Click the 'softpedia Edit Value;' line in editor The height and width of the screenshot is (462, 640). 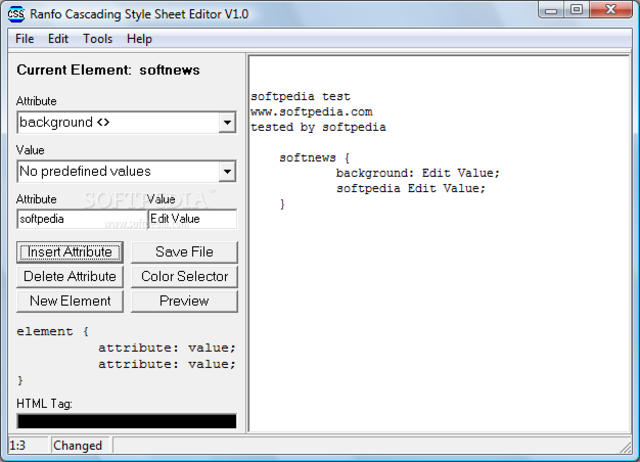pos(411,188)
